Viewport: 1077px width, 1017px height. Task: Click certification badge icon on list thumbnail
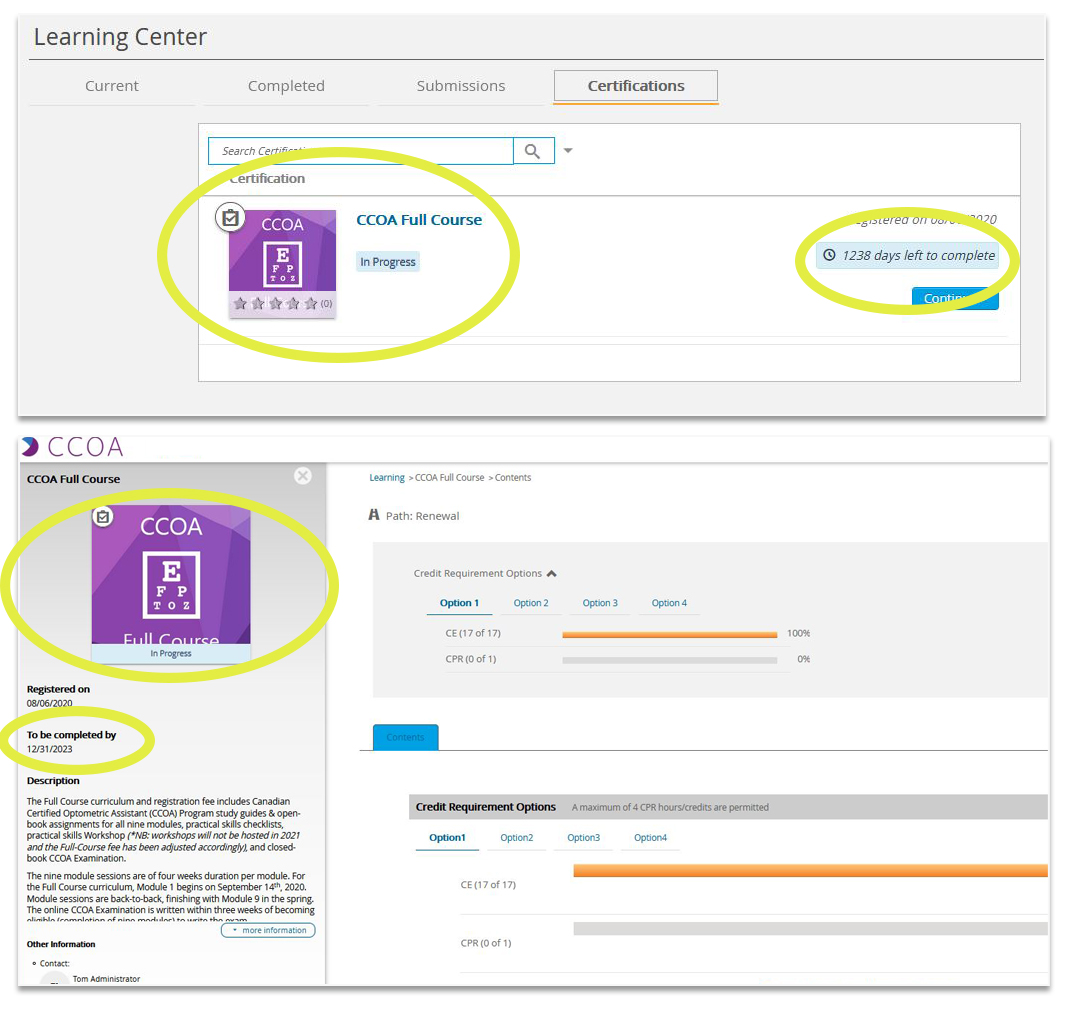[x=230, y=218]
